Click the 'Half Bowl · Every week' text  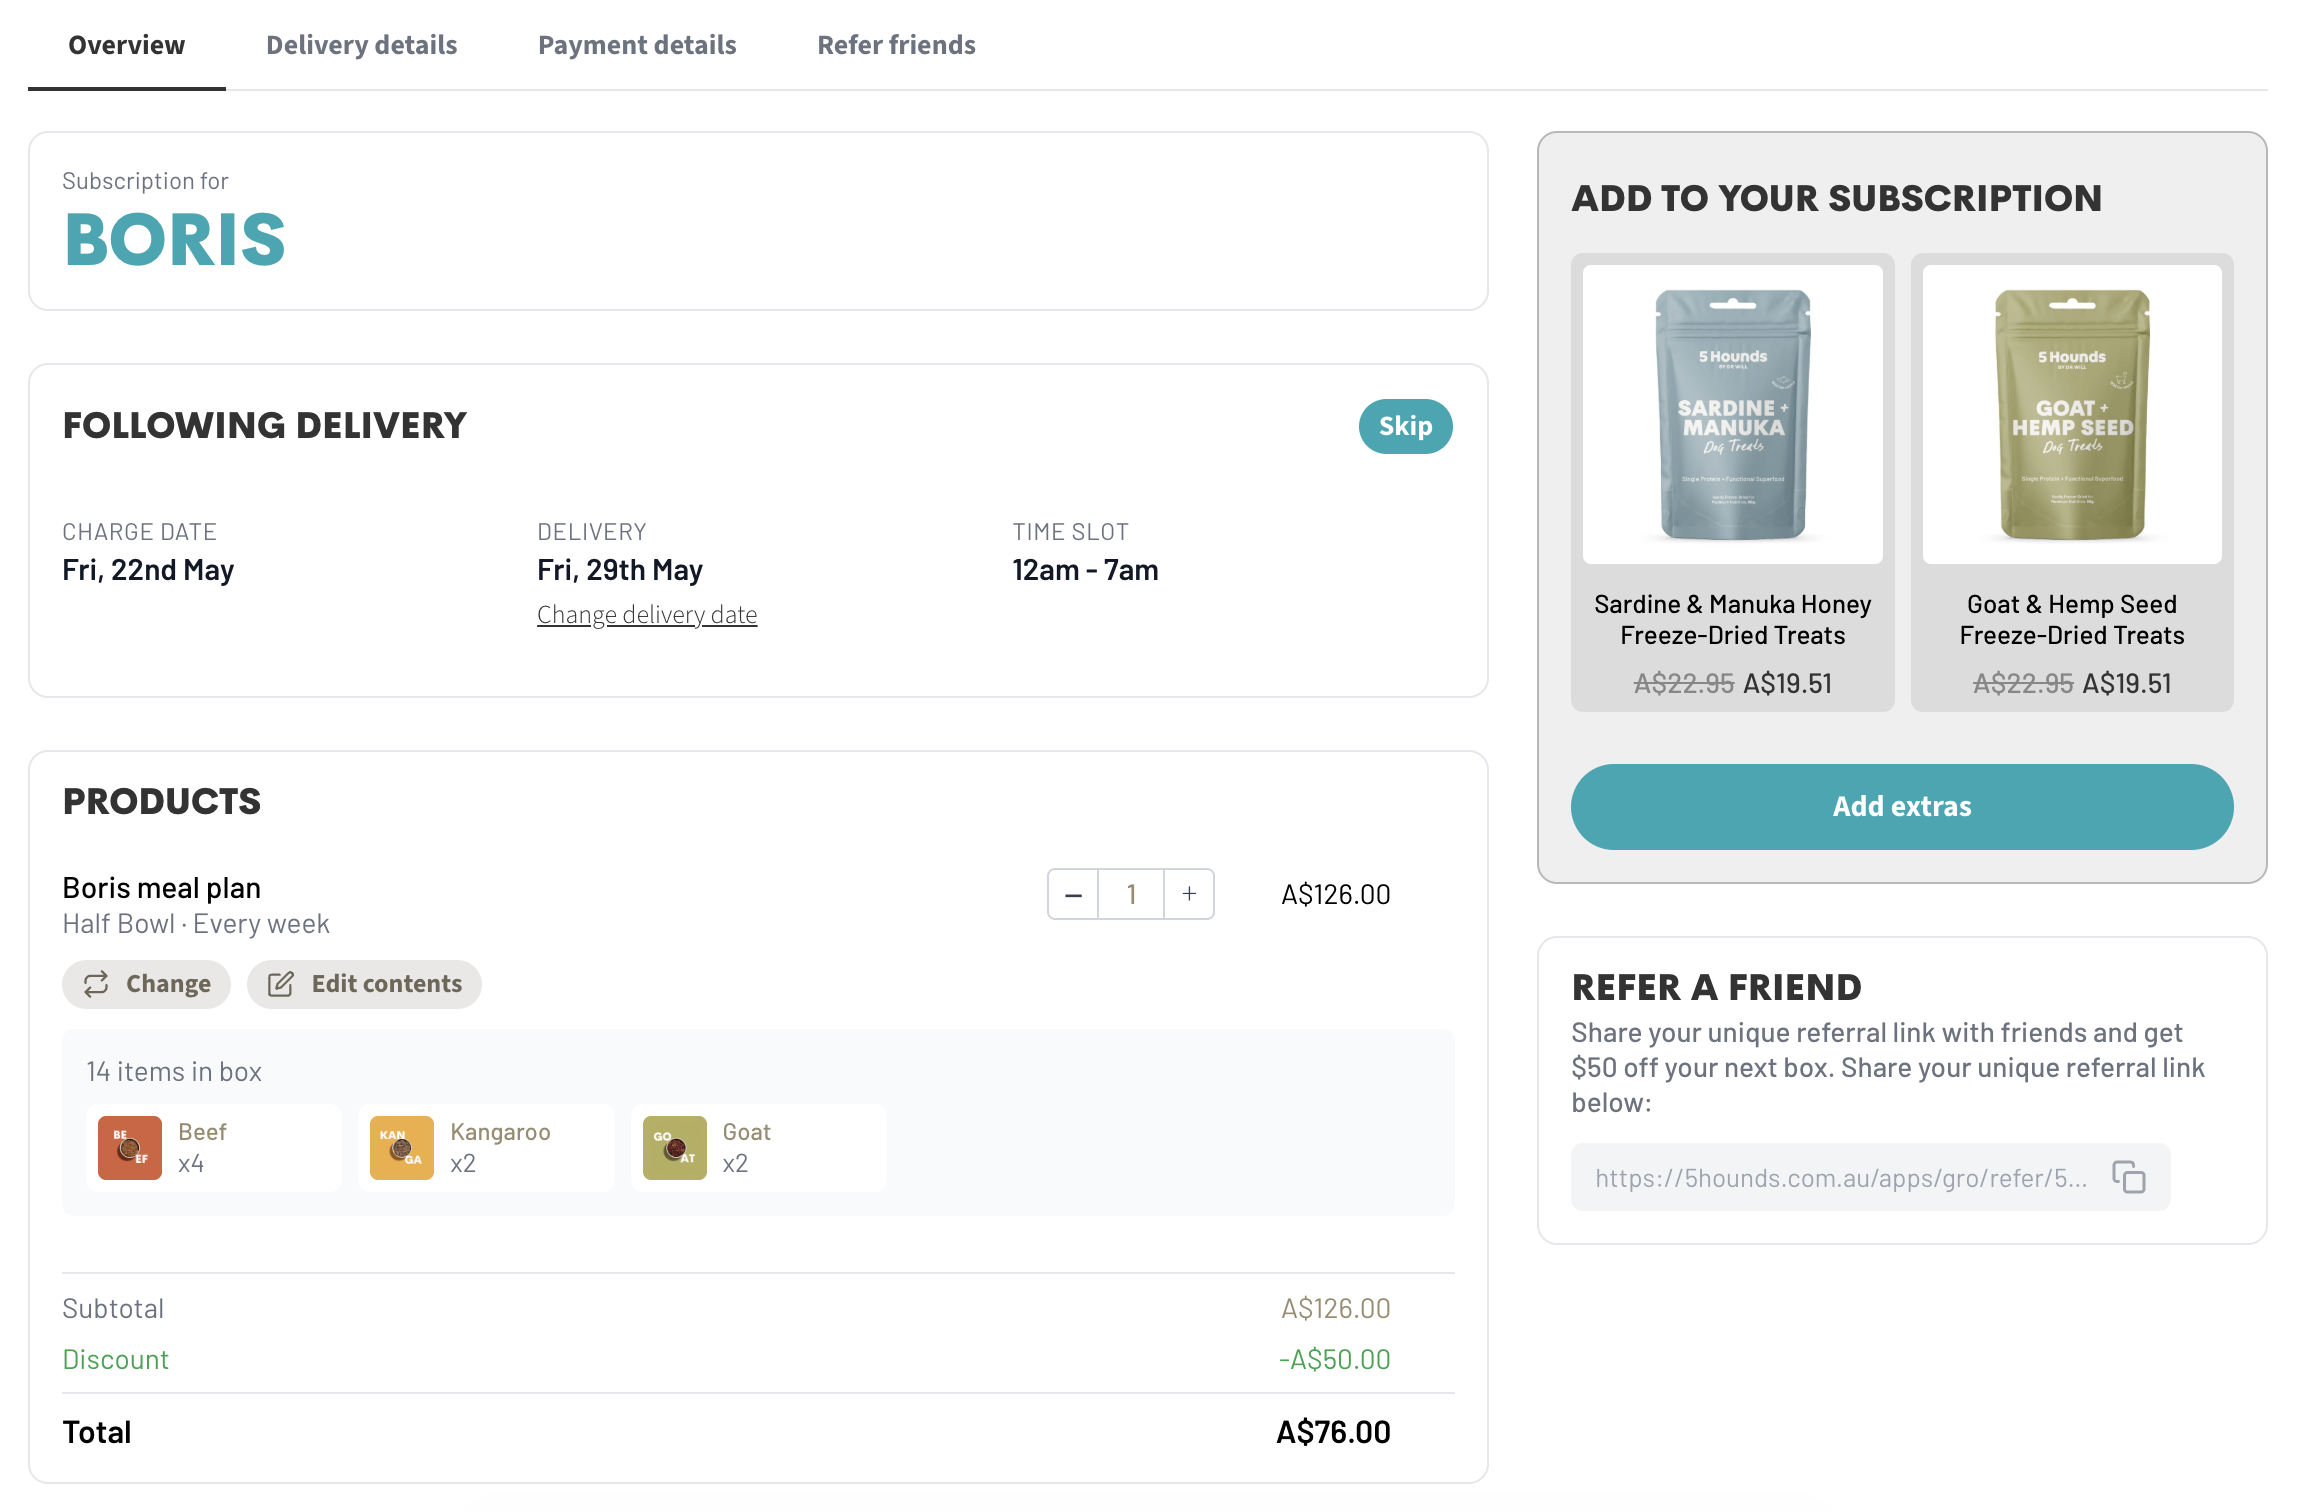[196, 924]
